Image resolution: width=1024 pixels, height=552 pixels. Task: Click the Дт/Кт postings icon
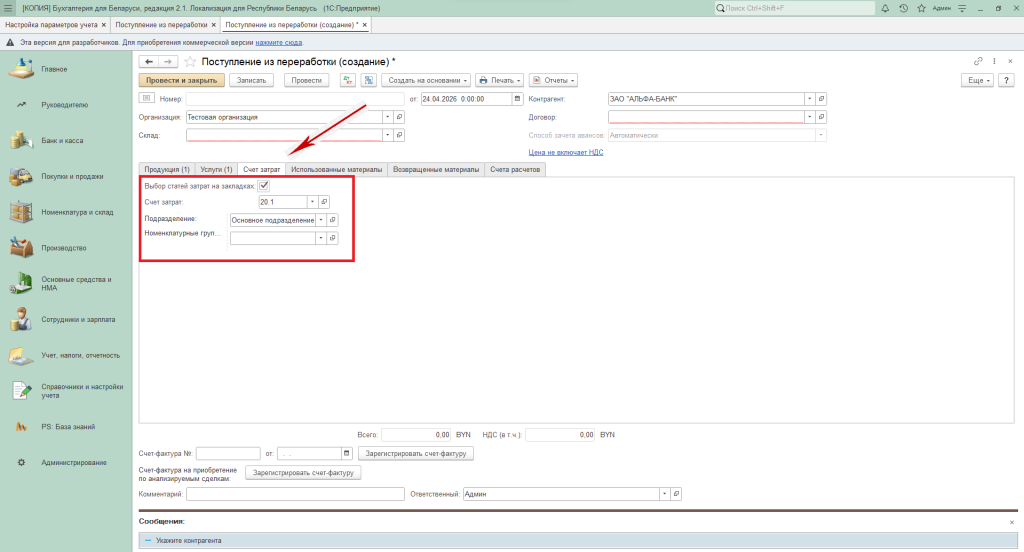[x=349, y=80]
